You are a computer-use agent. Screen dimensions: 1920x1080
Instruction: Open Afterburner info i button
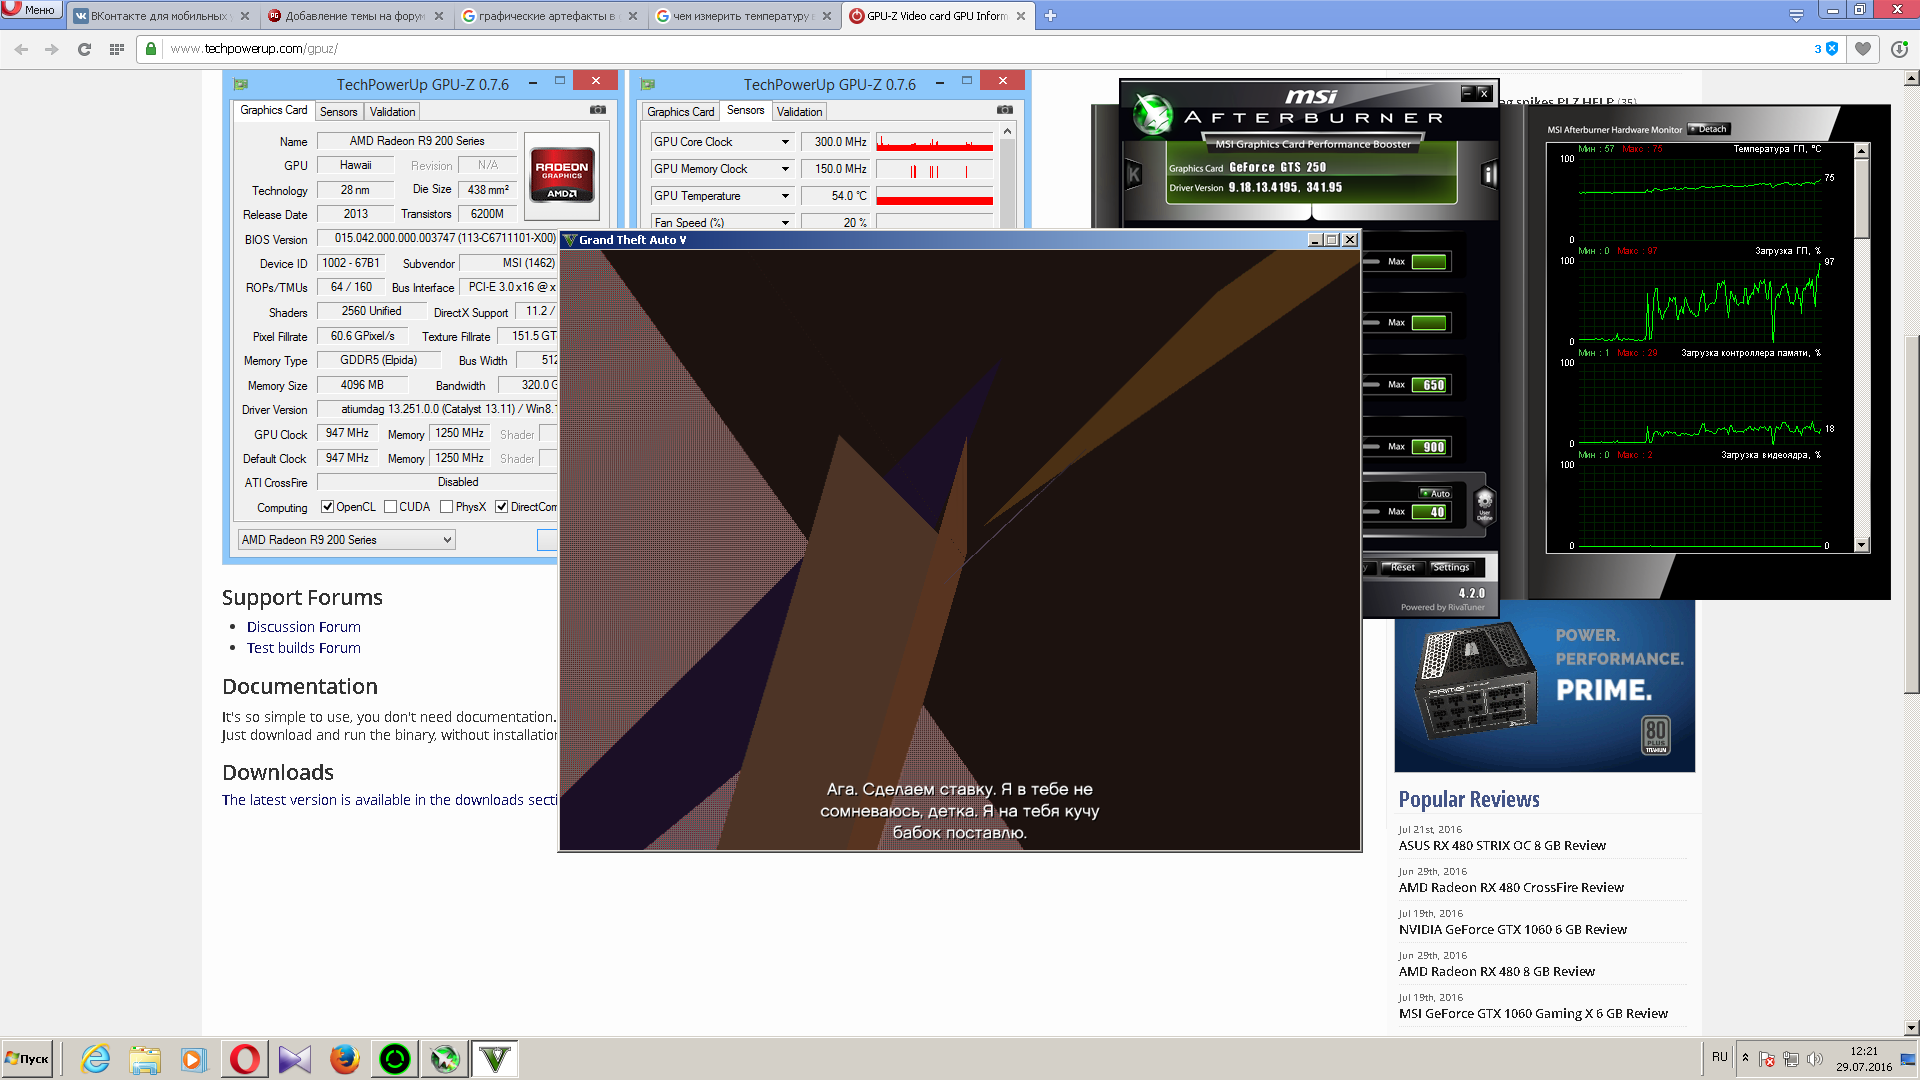coord(1489,175)
